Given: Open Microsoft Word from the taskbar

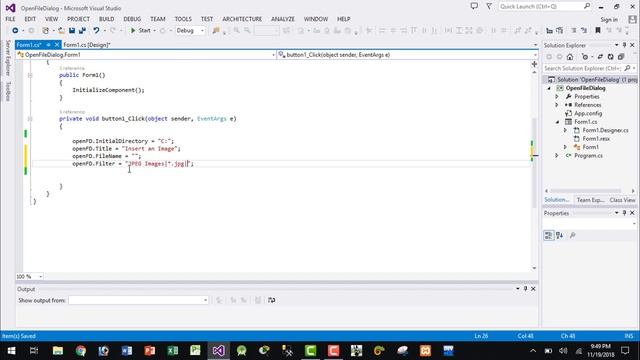Looking at the screenshot, I should tap(127, 351).
